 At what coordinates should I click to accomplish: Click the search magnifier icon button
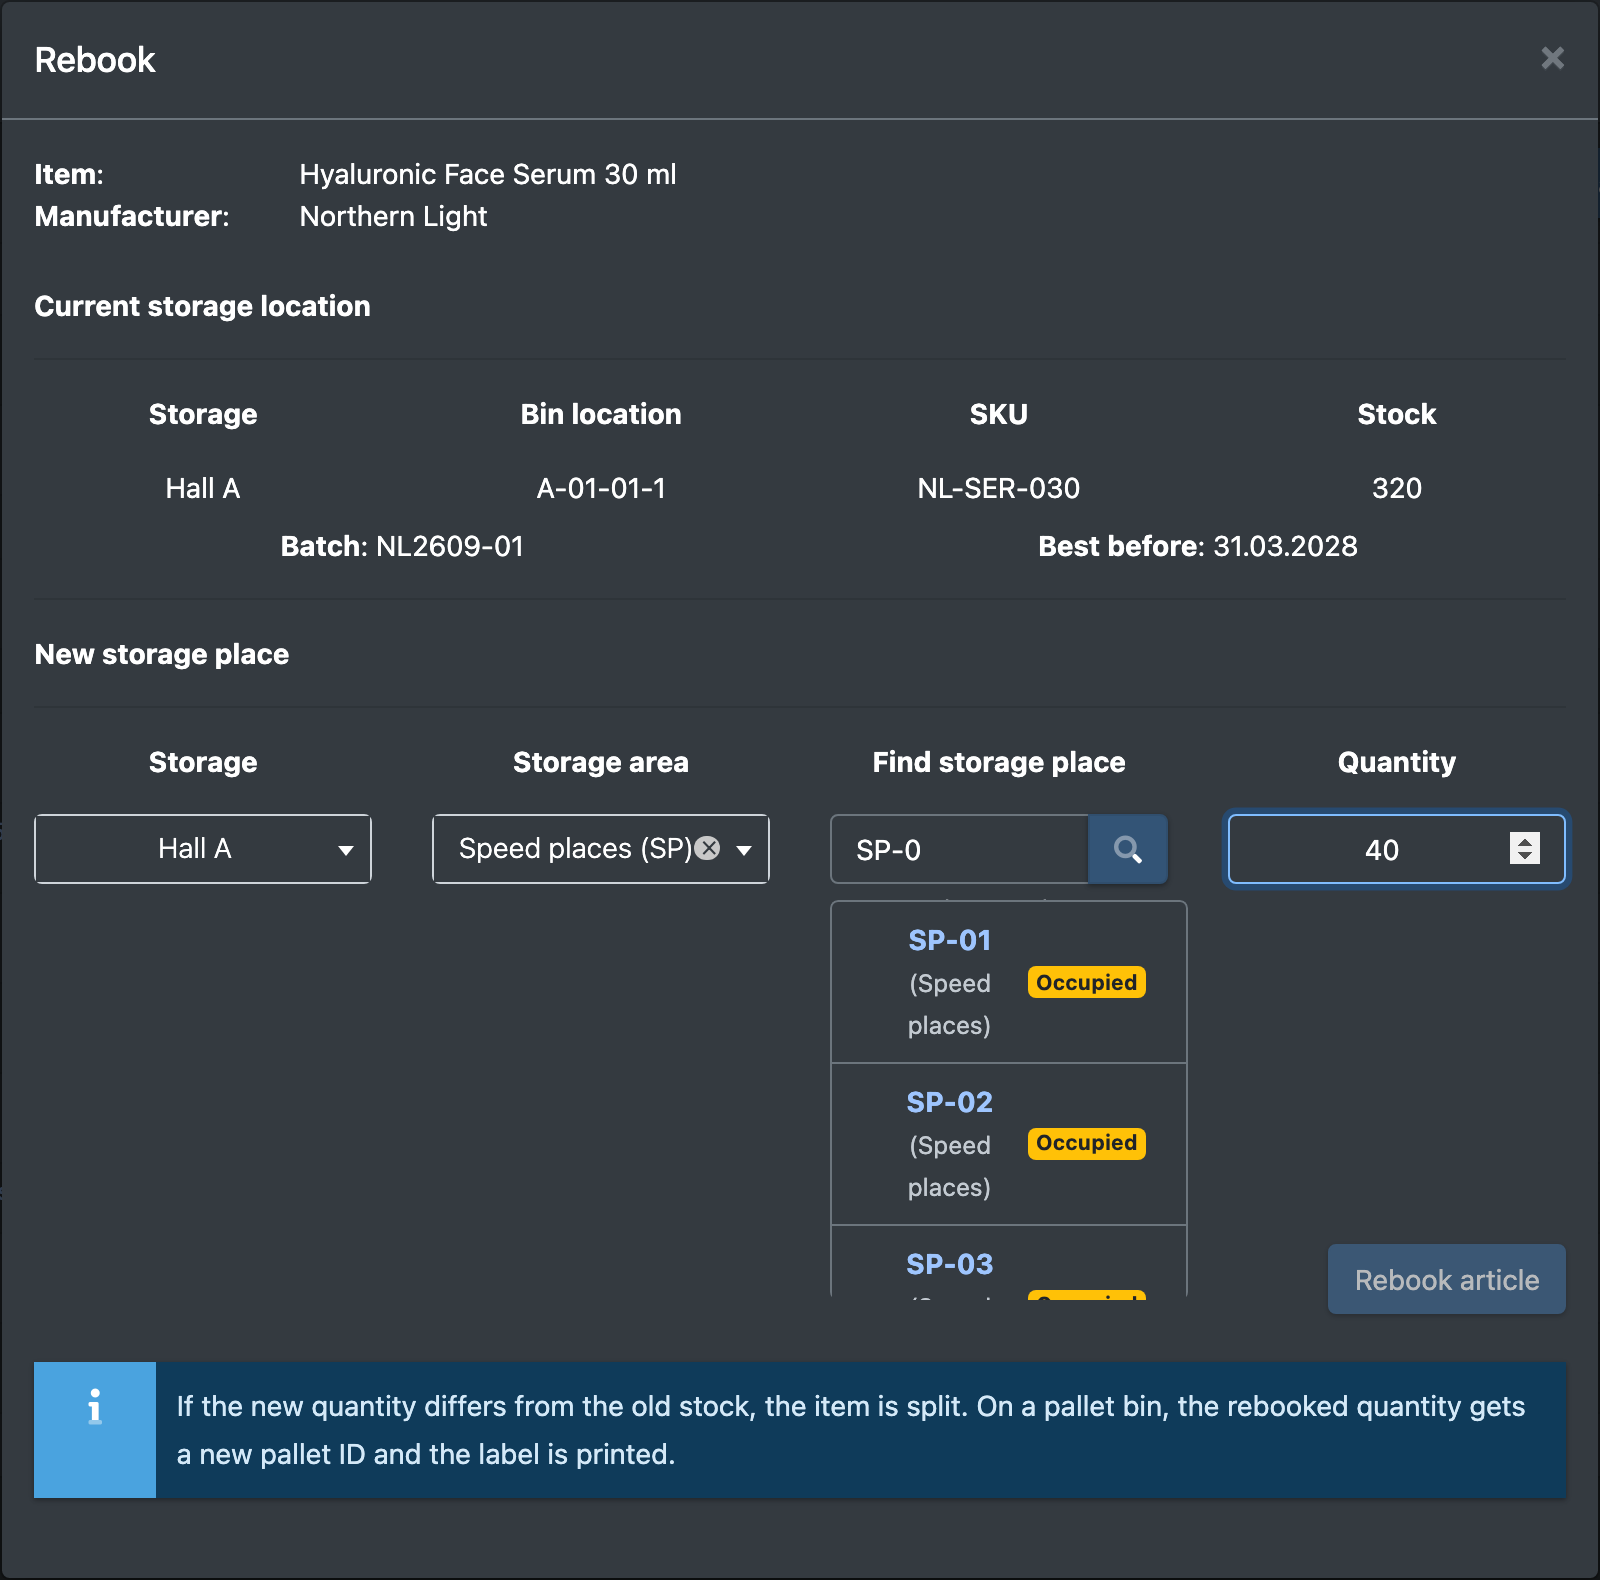pos(1127,849)
